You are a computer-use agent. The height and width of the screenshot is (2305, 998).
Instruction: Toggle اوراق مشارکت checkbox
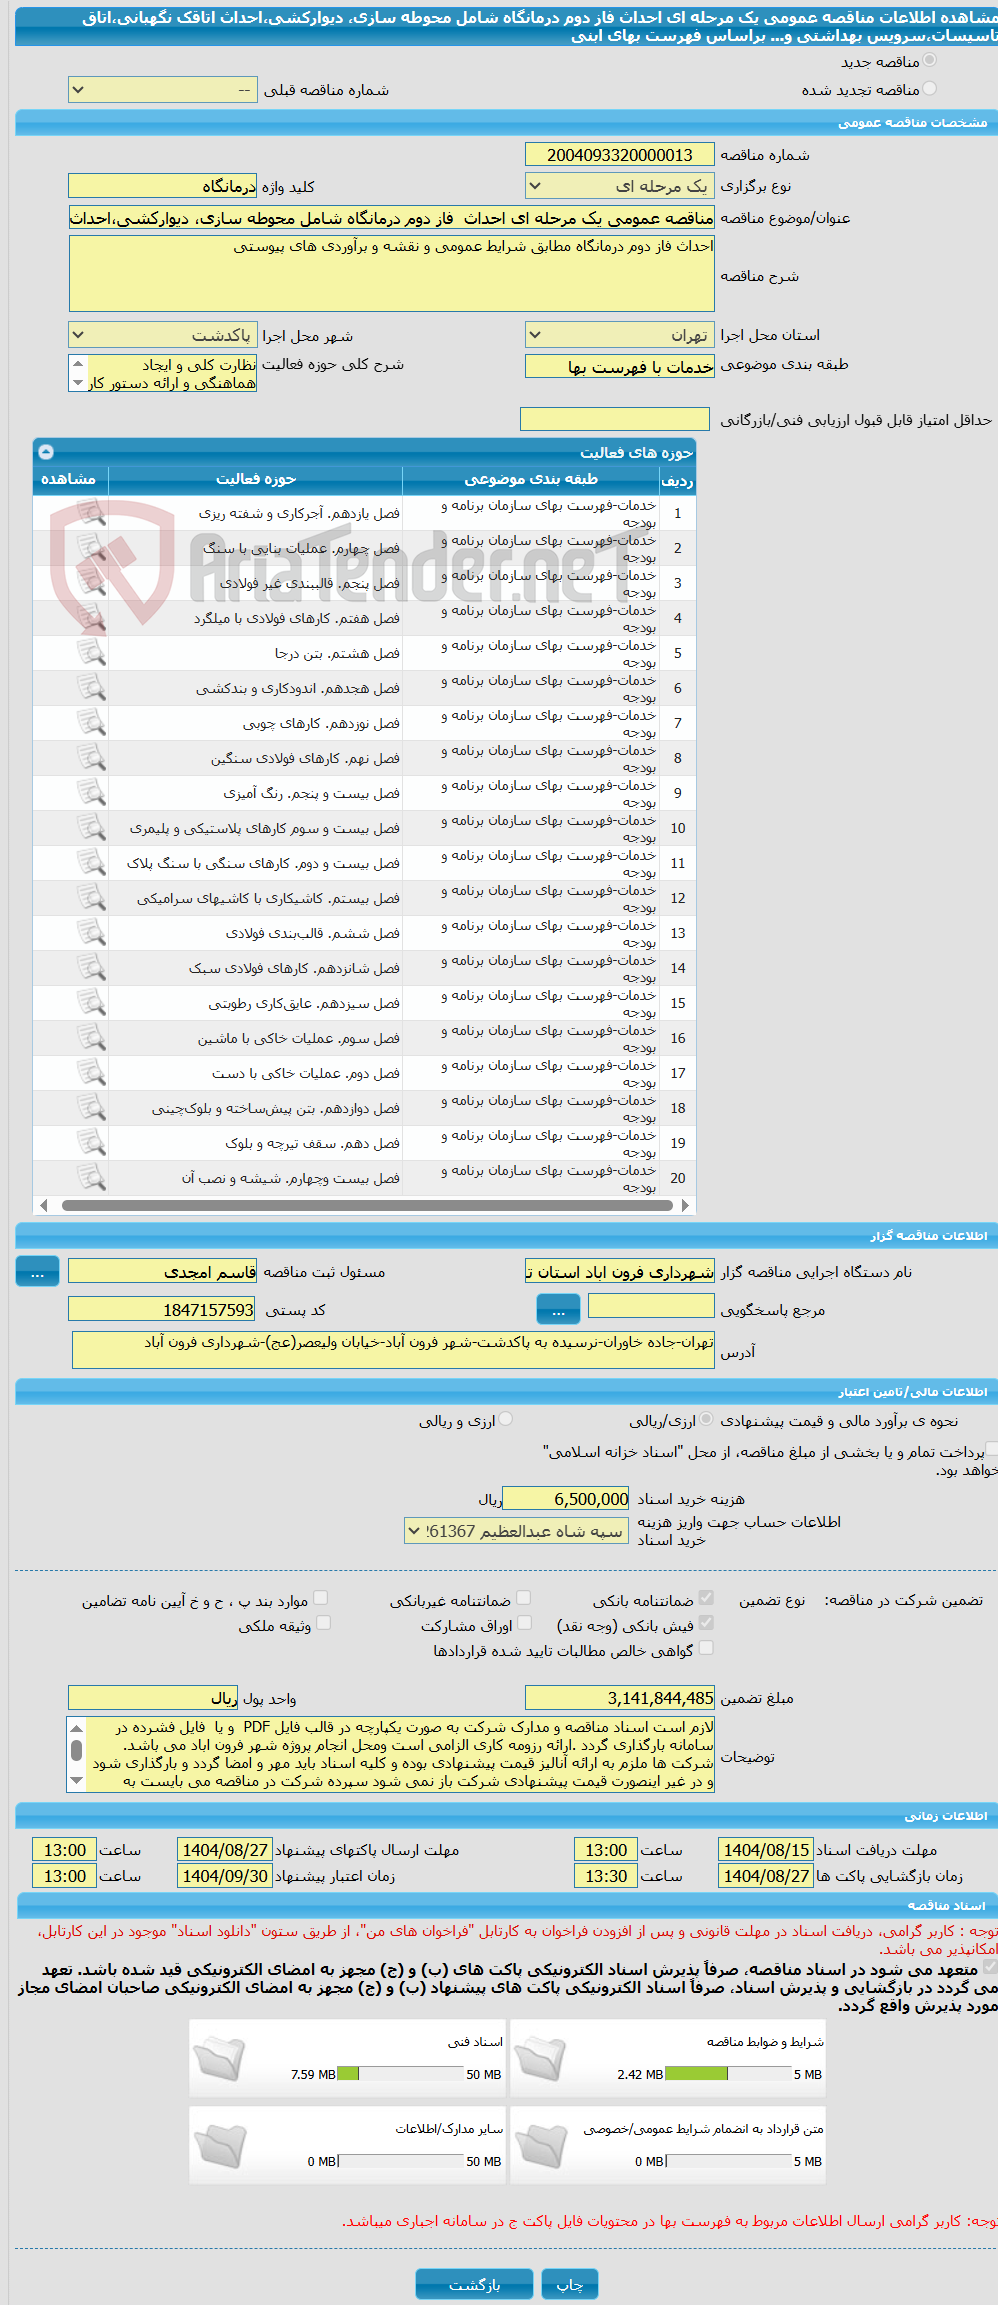(524, 1623)
